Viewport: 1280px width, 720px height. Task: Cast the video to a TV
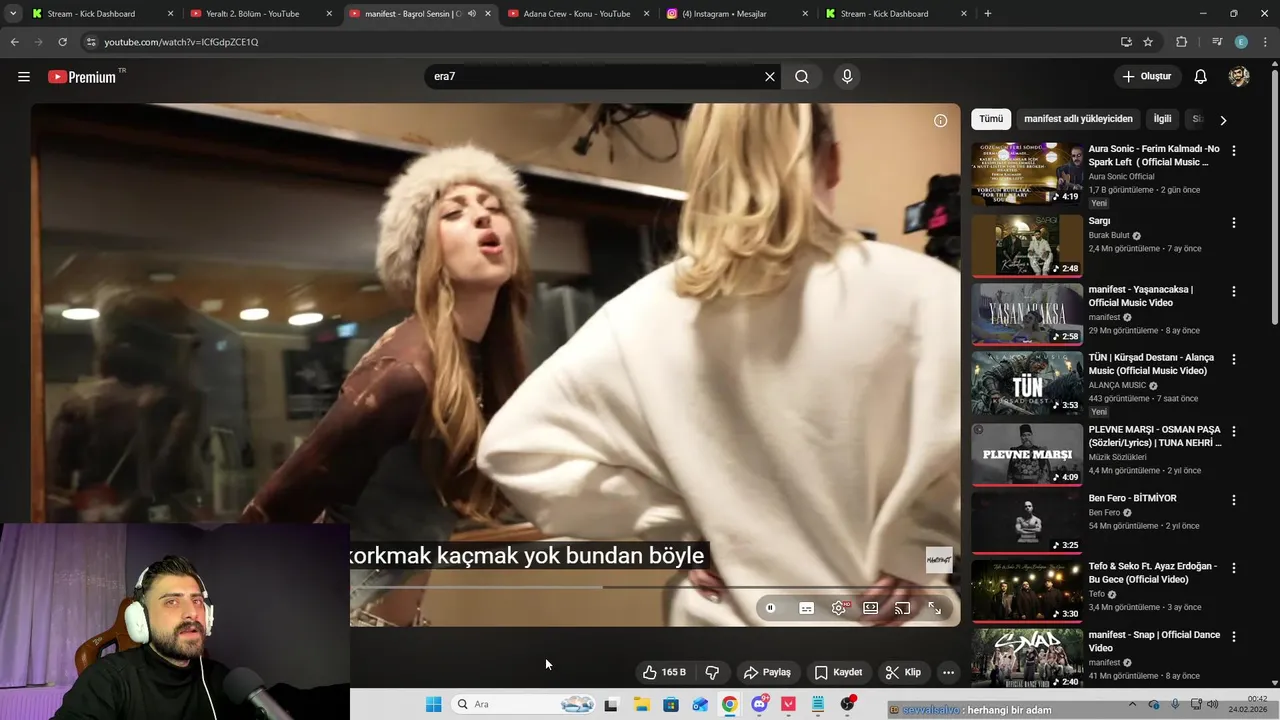pos(903,608)
